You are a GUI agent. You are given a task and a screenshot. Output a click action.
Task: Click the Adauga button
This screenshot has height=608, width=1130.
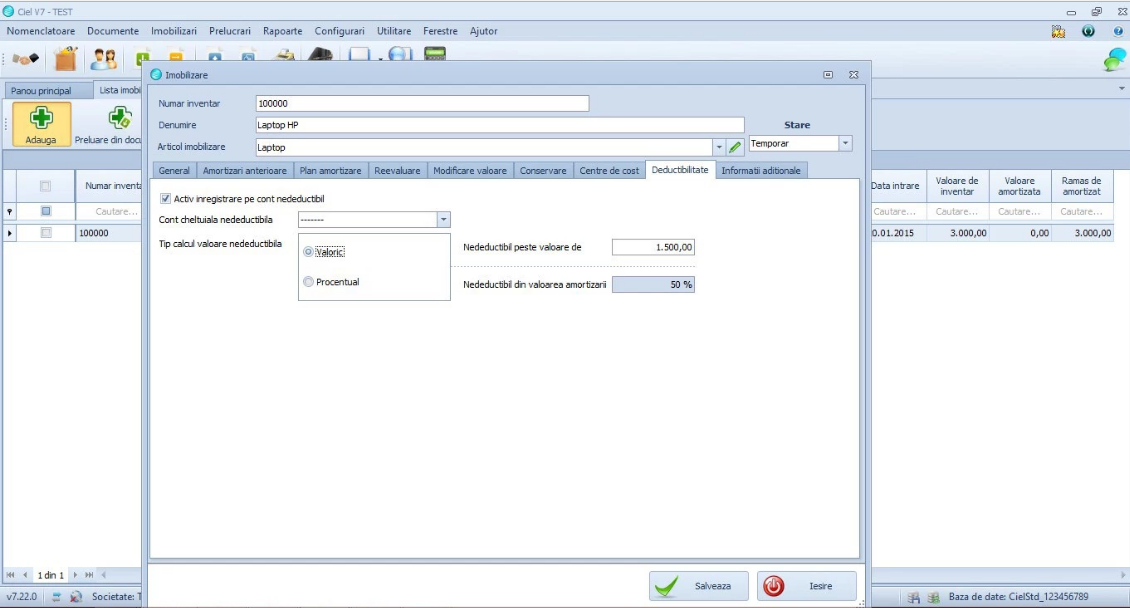[41, 124]
